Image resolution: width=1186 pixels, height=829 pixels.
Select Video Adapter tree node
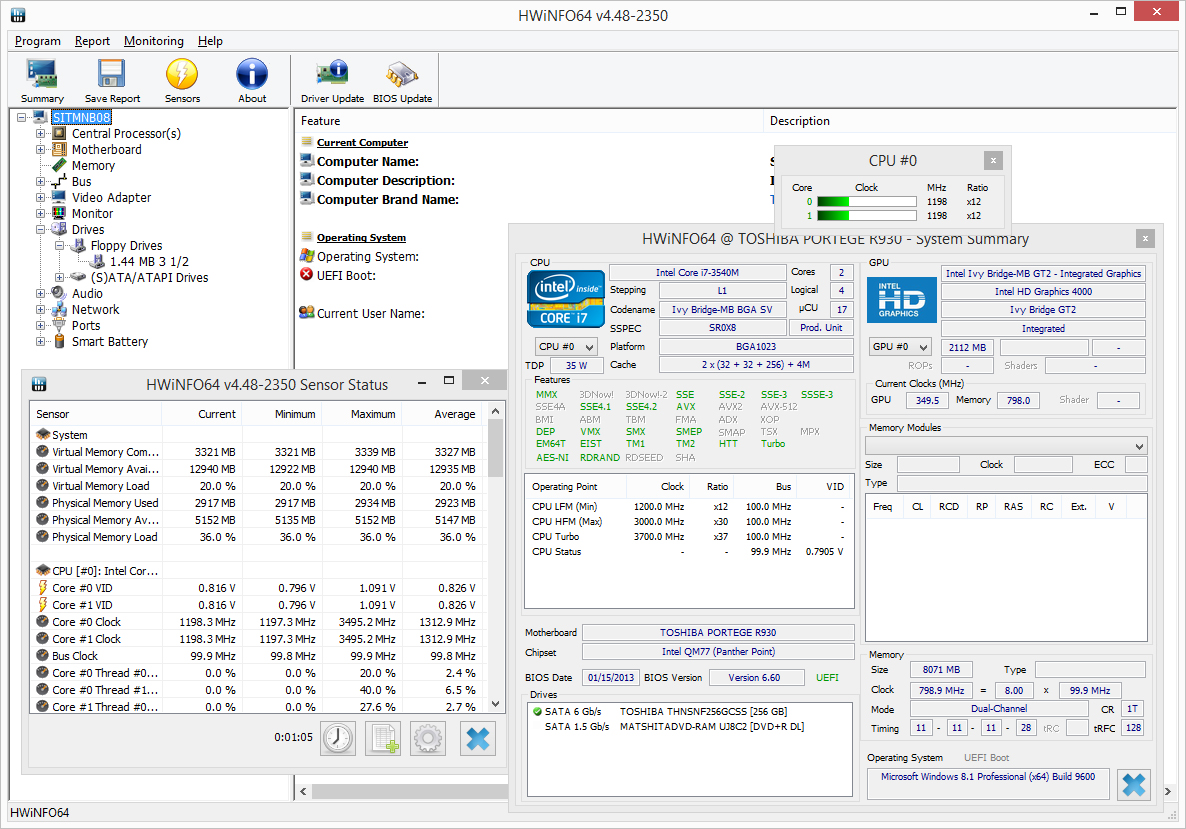click(111, 197)
